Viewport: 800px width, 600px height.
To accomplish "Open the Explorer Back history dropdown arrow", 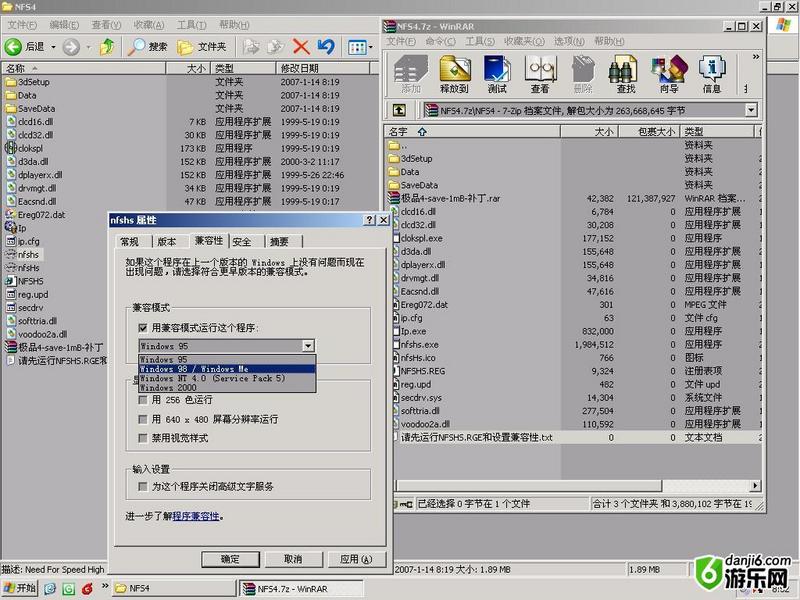I will pyautogui.click(x=53, y=47).
